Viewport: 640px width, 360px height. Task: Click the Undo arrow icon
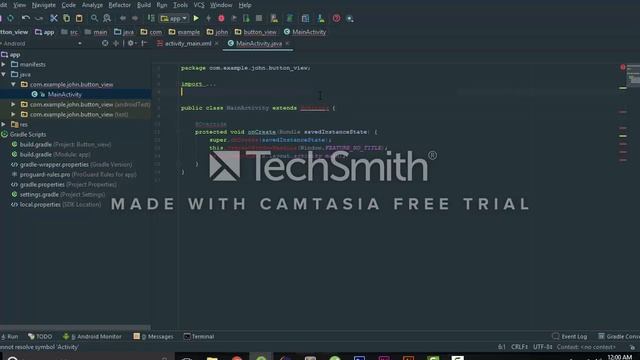(x=26, y=18)
